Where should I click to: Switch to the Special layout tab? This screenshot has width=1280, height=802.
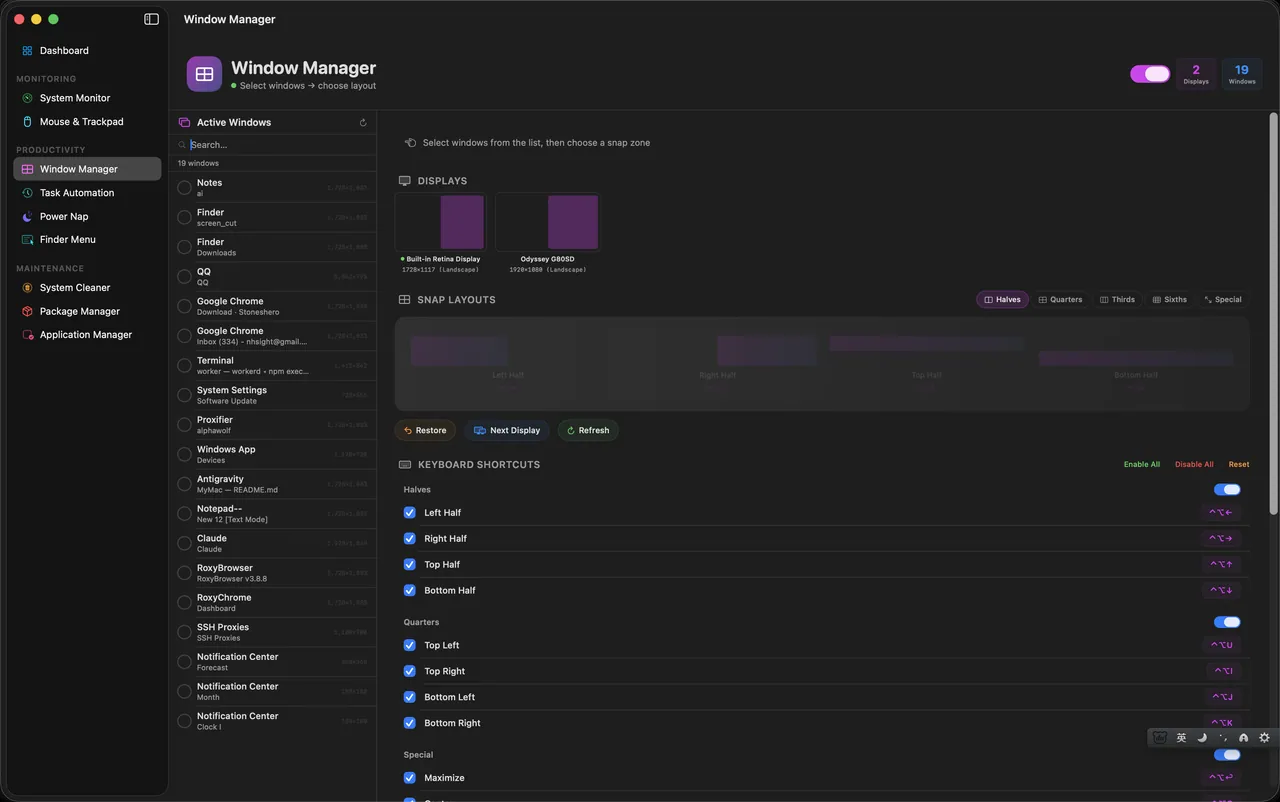pos(1222,300)
